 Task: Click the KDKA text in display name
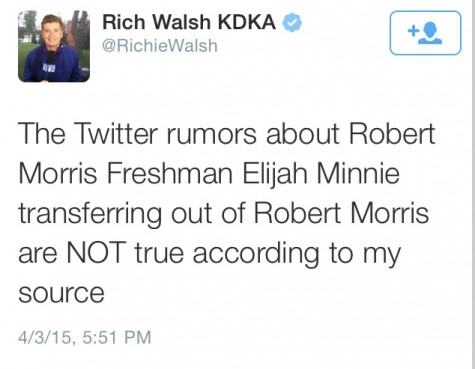(247, 22)
